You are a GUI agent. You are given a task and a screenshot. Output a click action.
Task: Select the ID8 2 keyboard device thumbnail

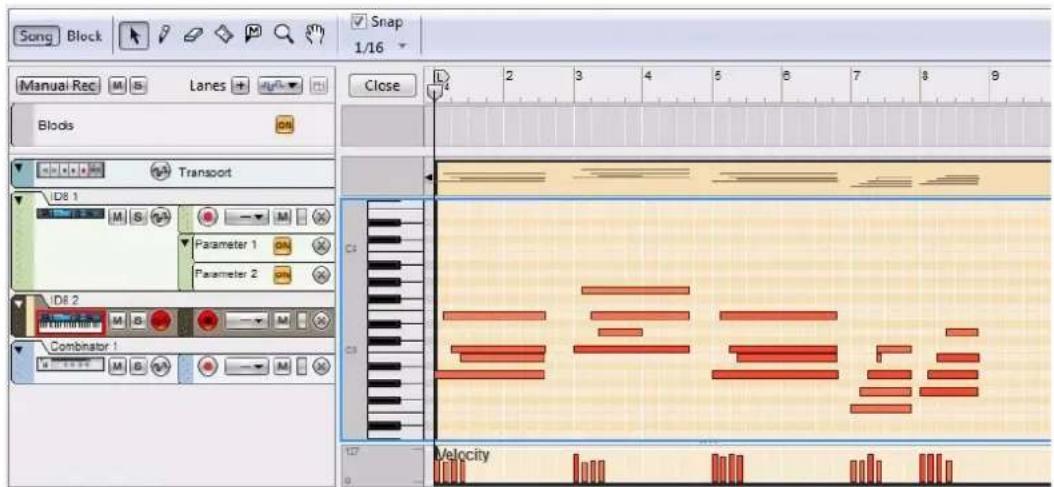71,321
